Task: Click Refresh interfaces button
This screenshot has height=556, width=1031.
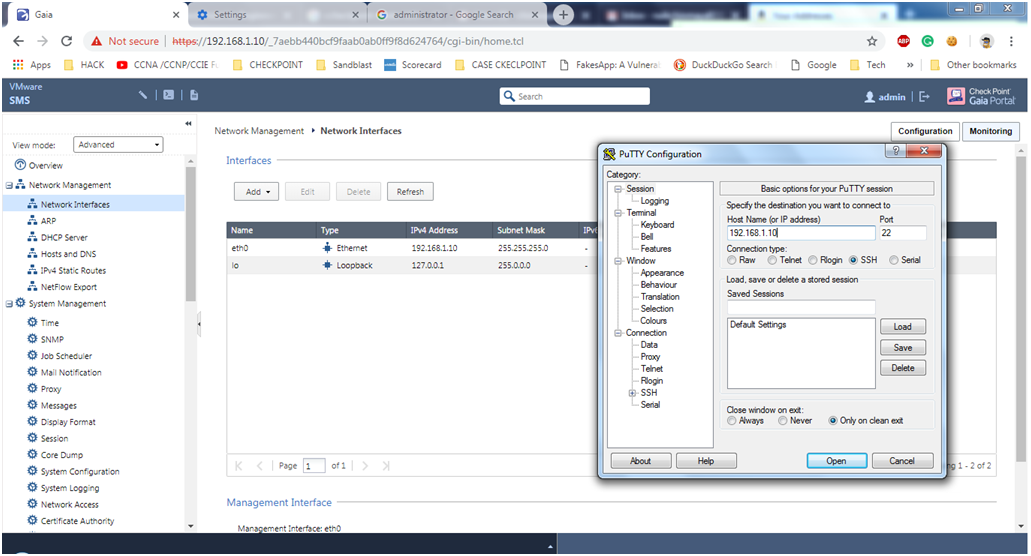Action: point(410,192)
